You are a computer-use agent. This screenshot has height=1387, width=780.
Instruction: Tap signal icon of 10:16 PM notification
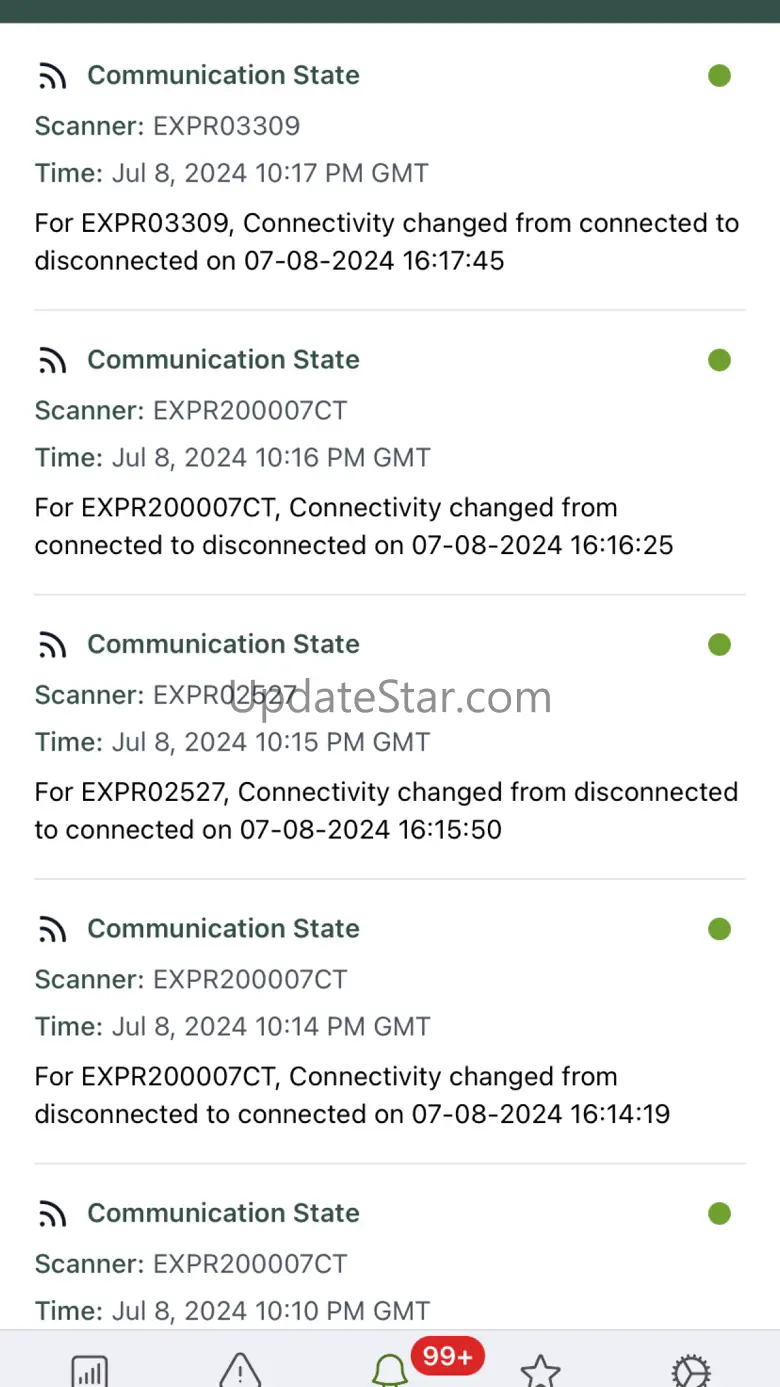[x=52, y=360]
